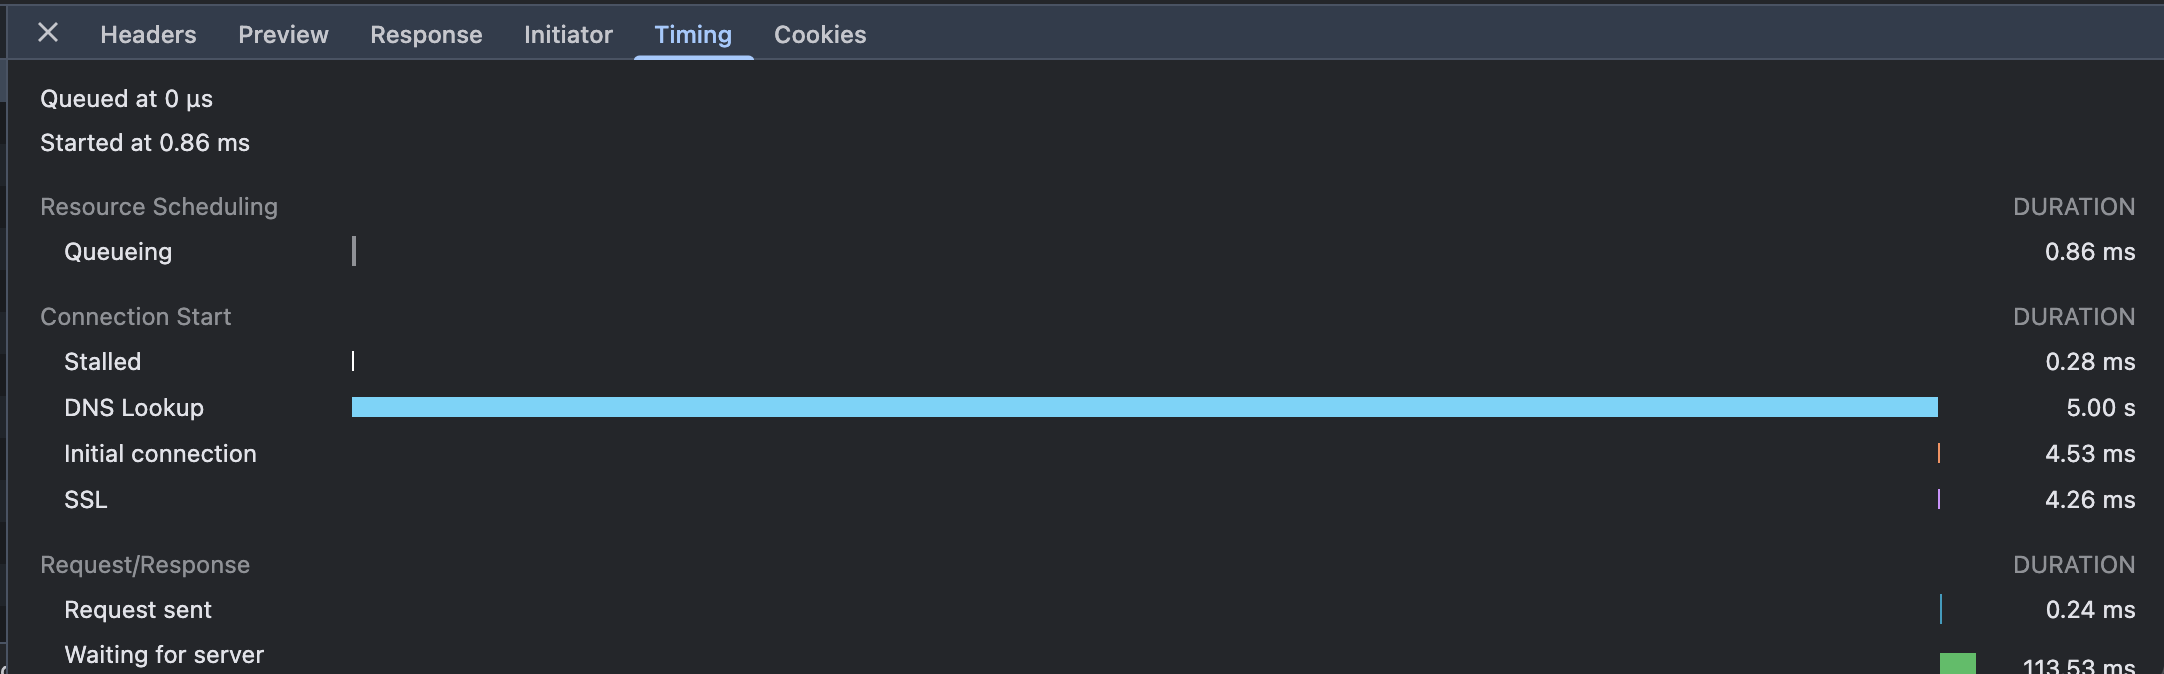This screenshot has height=674, width=2164.
Task: Click the Request/Response section heading
Action: click(x=145, y=565)
